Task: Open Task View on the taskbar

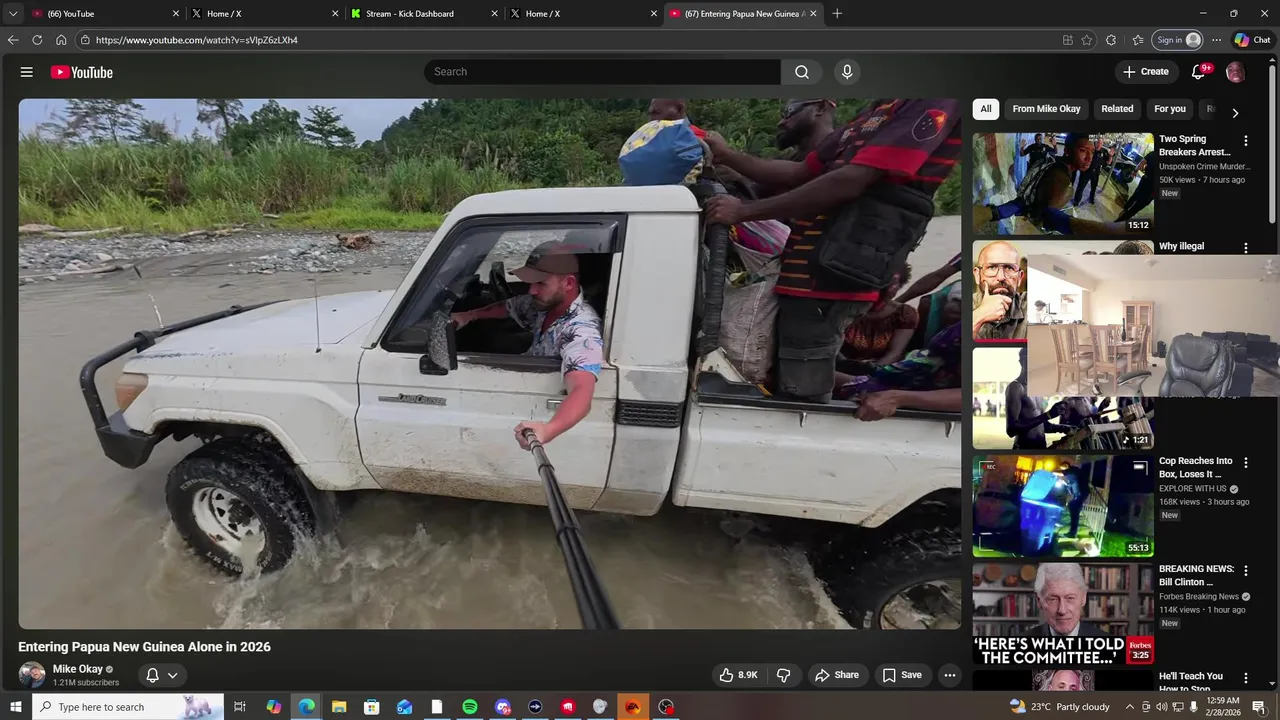Action: (240, 707)
